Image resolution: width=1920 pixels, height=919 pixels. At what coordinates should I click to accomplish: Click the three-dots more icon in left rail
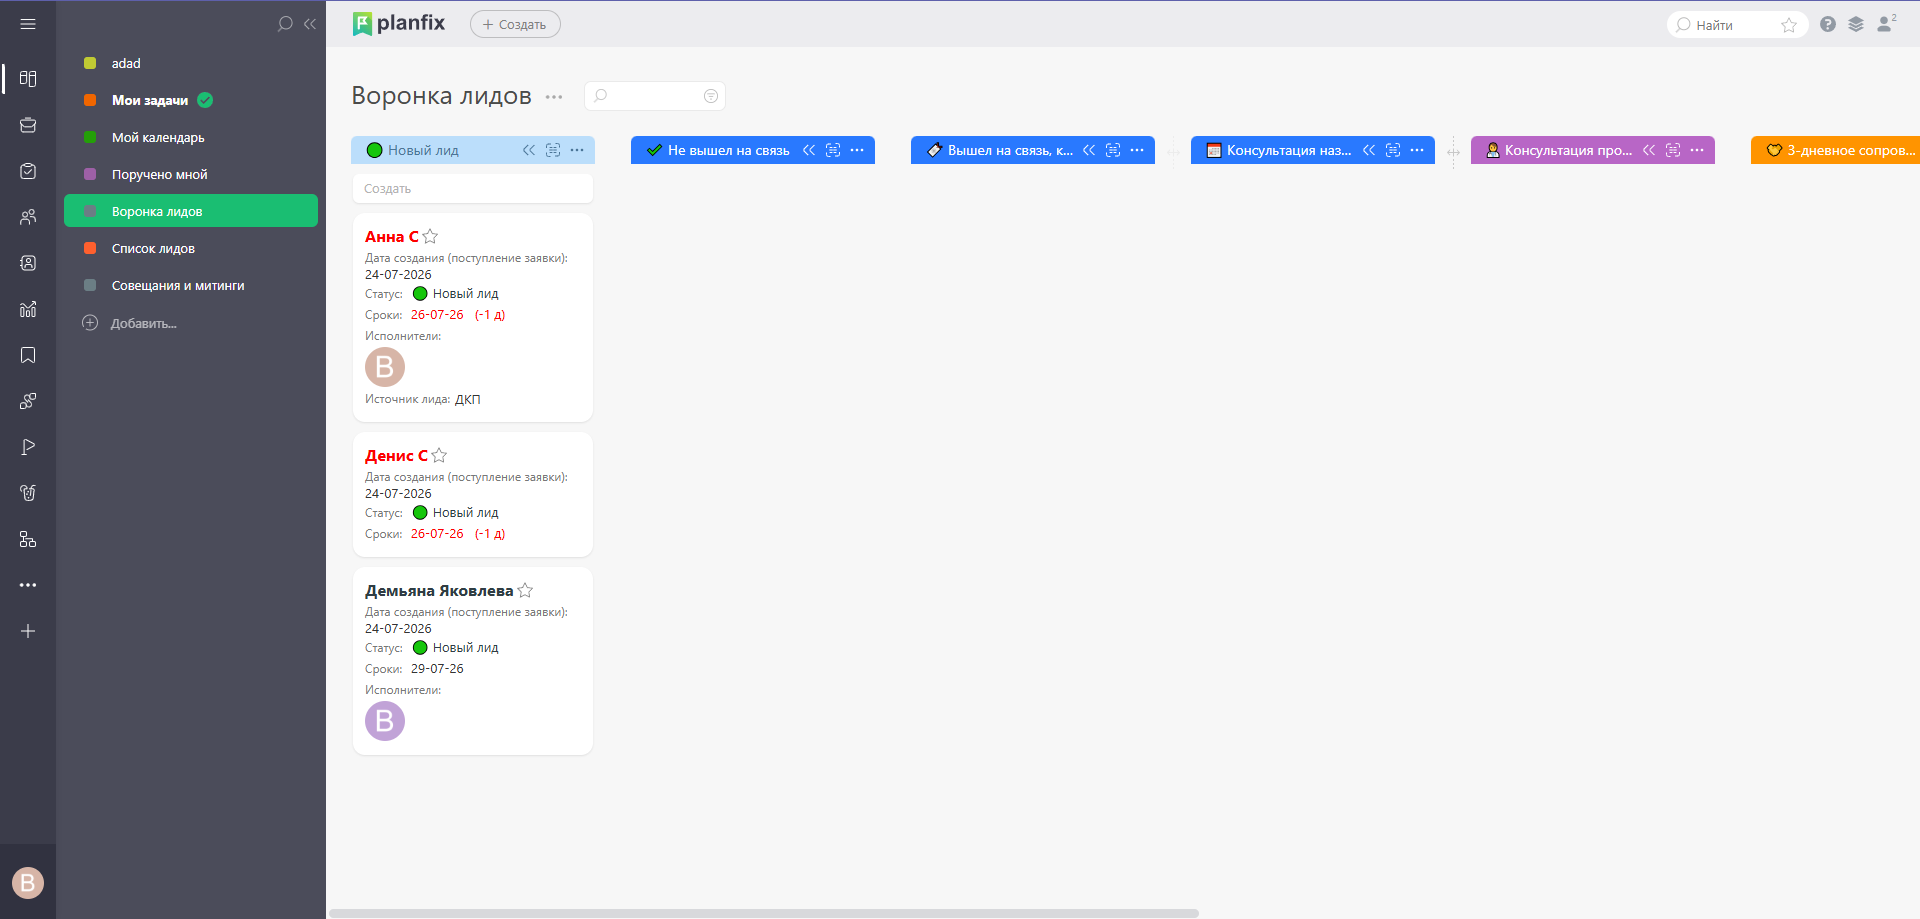click(x=28, y=585)
